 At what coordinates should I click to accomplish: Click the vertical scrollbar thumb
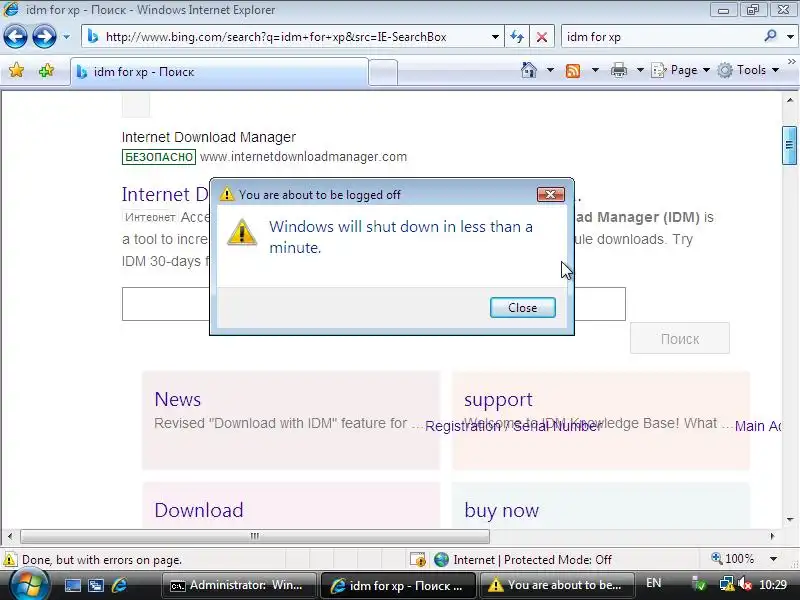coord(789,145)
